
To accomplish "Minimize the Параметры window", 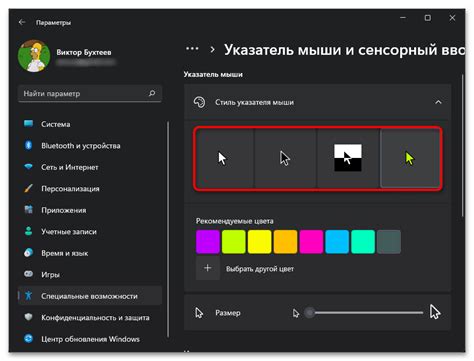I will [x=403, y=18].
